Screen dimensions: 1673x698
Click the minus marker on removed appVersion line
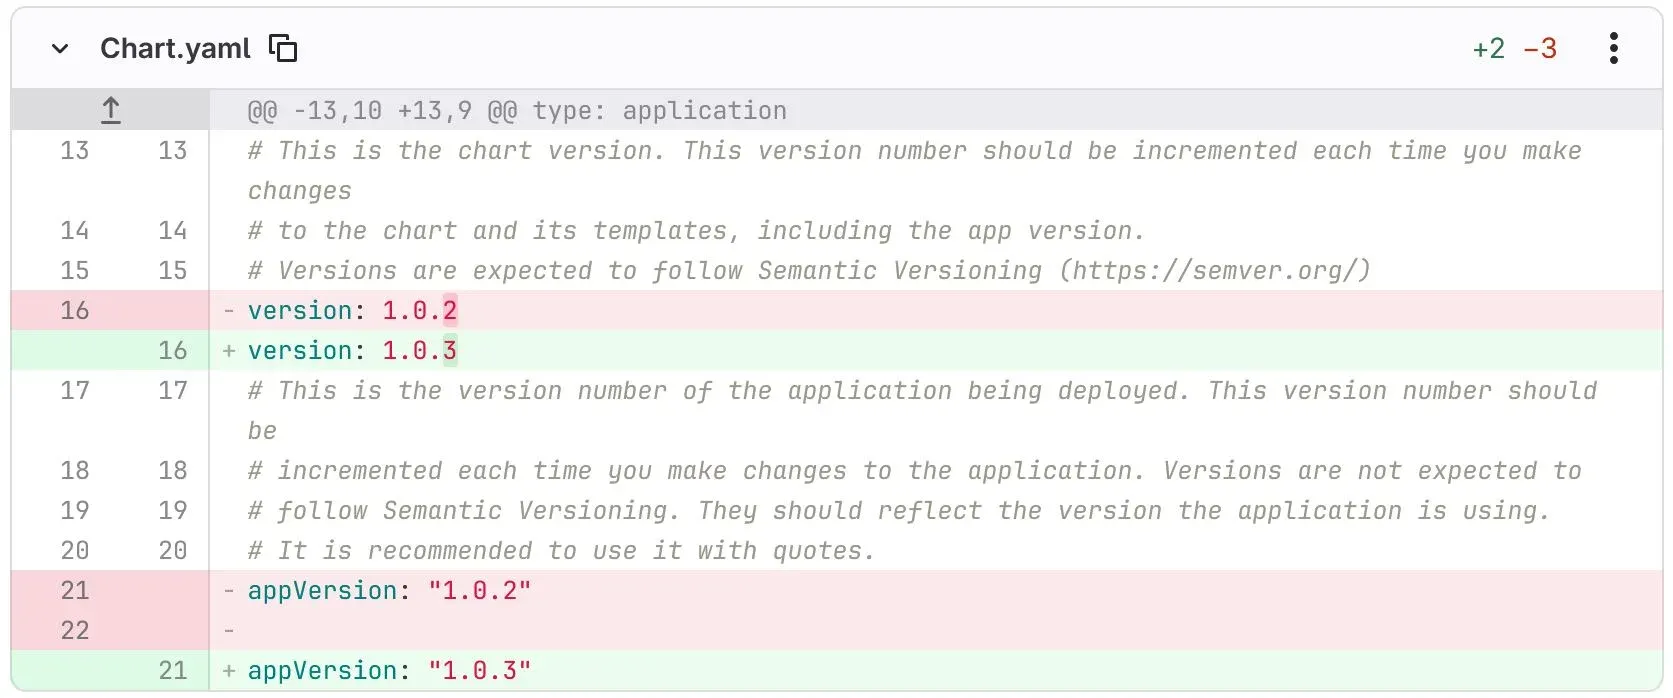[x=228, y=590]
